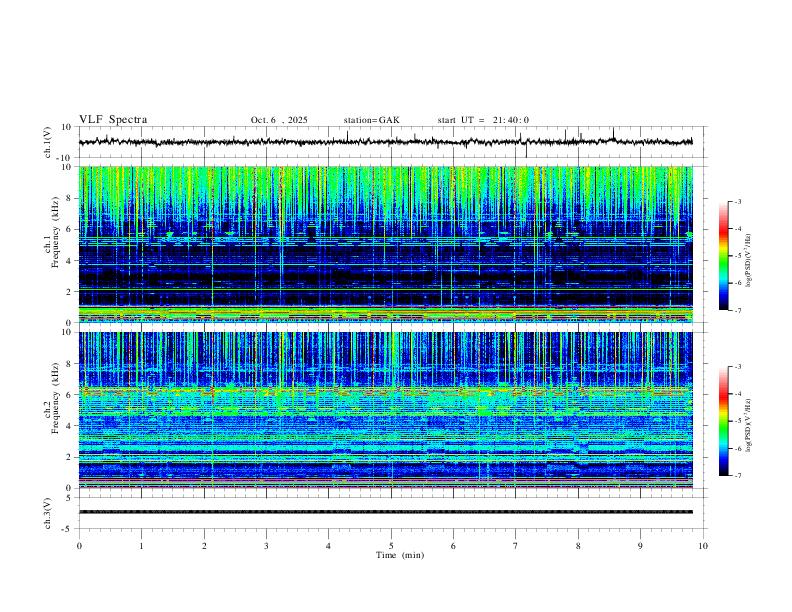Click time axis tick label "7"

[x=516, y=546]
